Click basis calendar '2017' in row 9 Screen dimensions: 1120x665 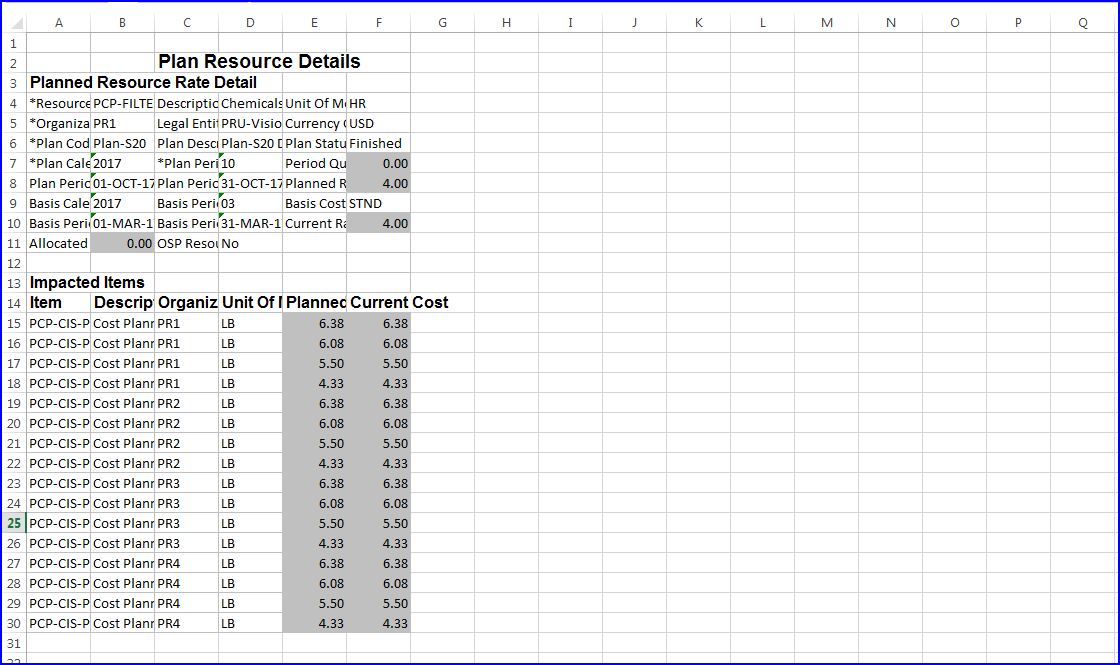tap(123, 203)
